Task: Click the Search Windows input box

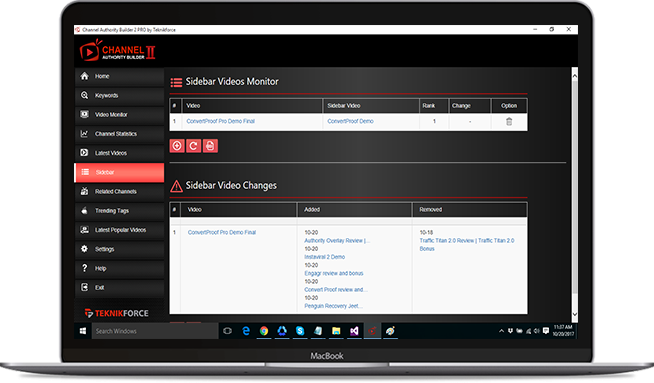Action: pos(155,331)
